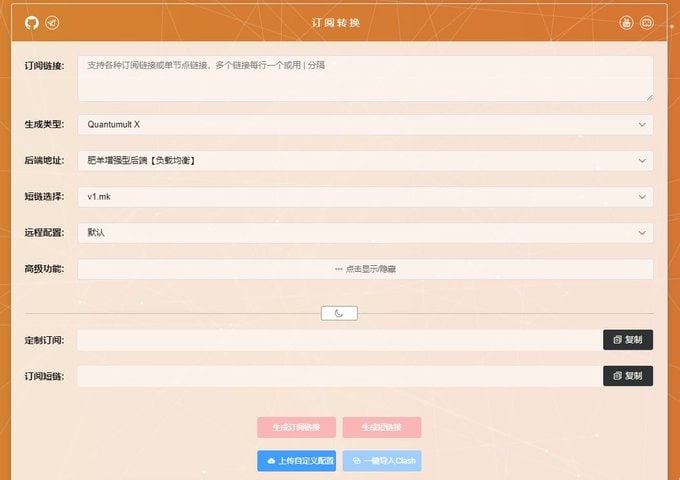Click the Bilibili icon in header

click(x=647, y=23)
